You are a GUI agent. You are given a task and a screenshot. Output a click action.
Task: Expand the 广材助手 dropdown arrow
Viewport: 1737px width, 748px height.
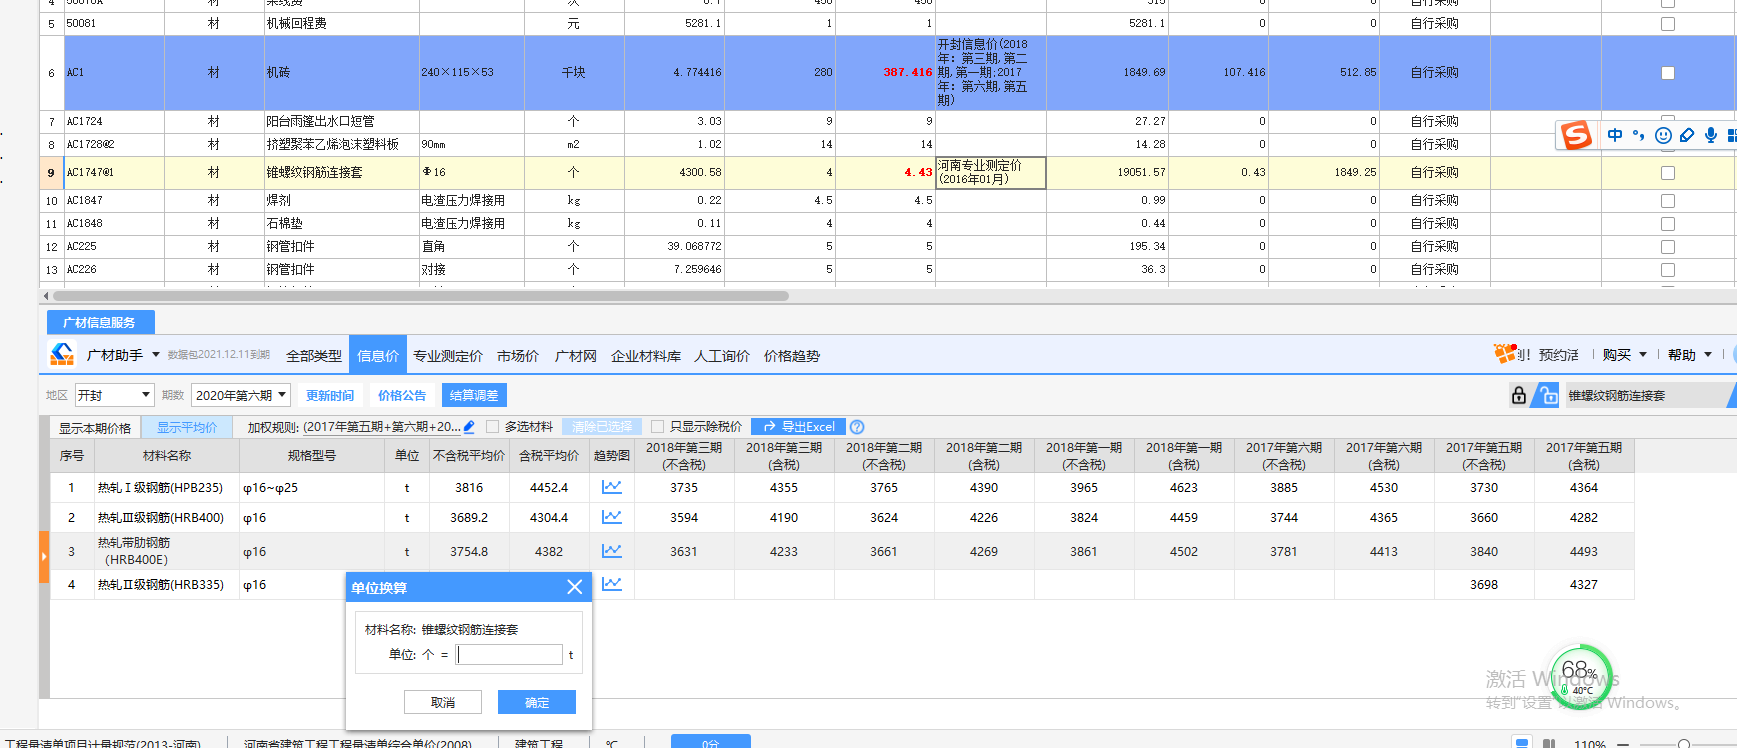156,355
